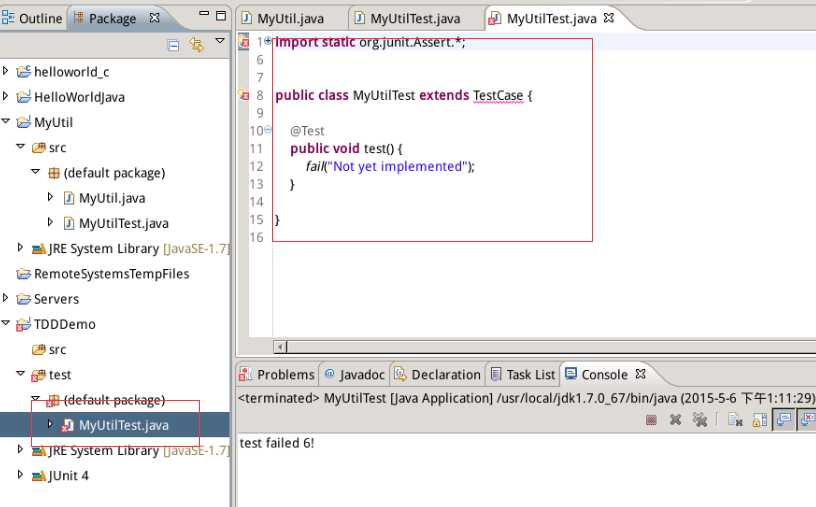Open the Problems tab
This screenshot has height=507, width=816.
pos(277,375)
